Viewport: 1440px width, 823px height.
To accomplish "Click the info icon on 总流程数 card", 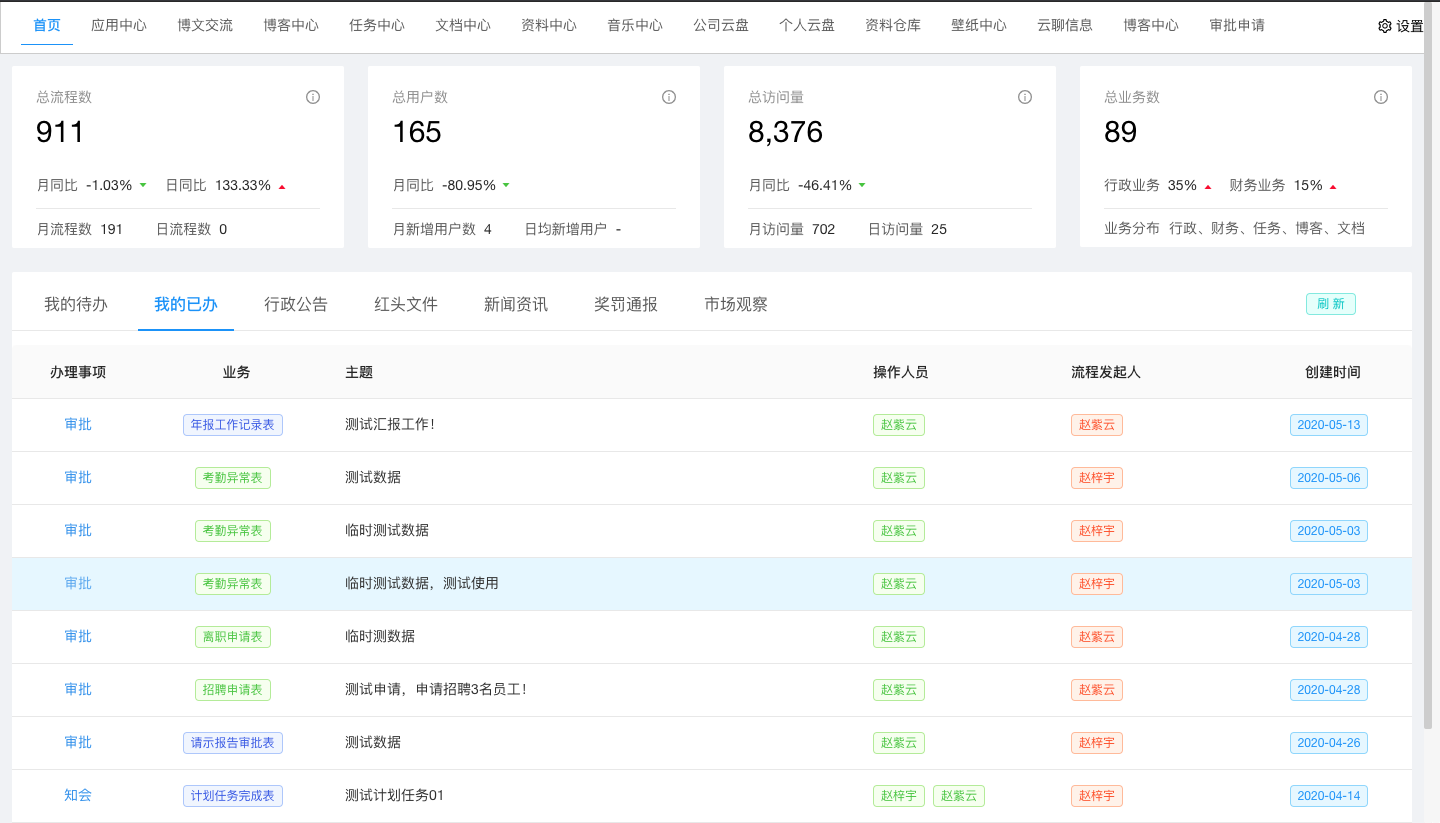I will 313,97.
